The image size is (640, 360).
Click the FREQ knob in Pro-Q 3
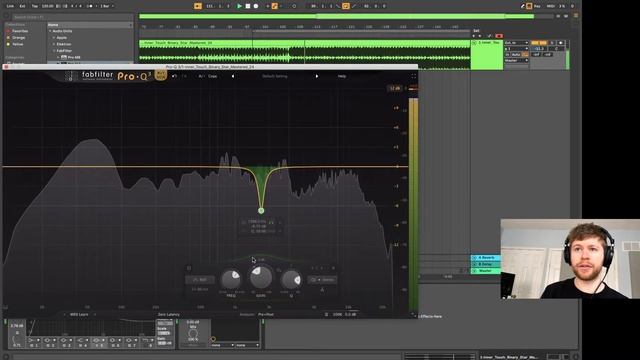[231, 279]
